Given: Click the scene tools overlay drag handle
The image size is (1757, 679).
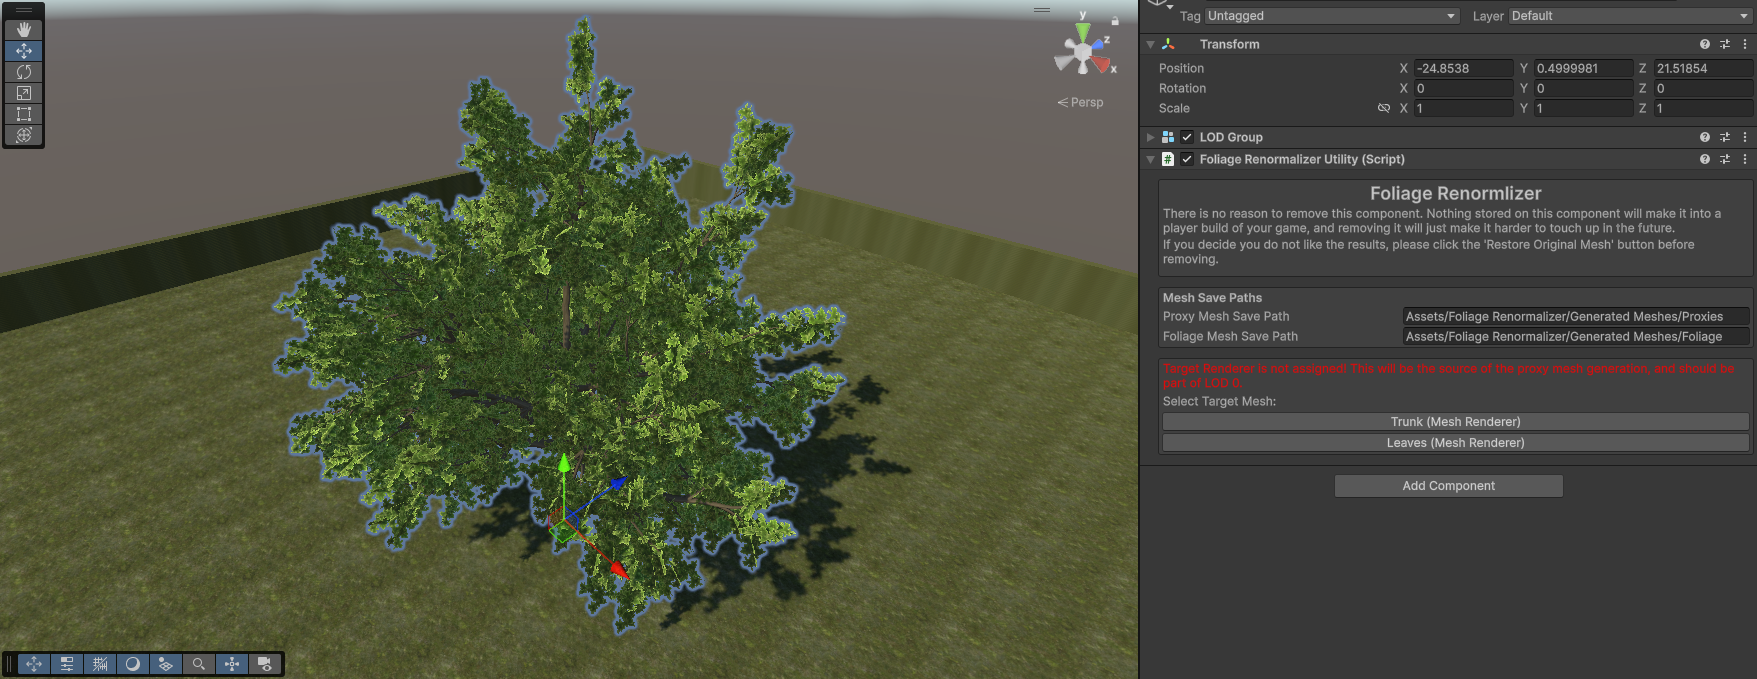Looking at the screenshot, I should click(x=24, y=10).
